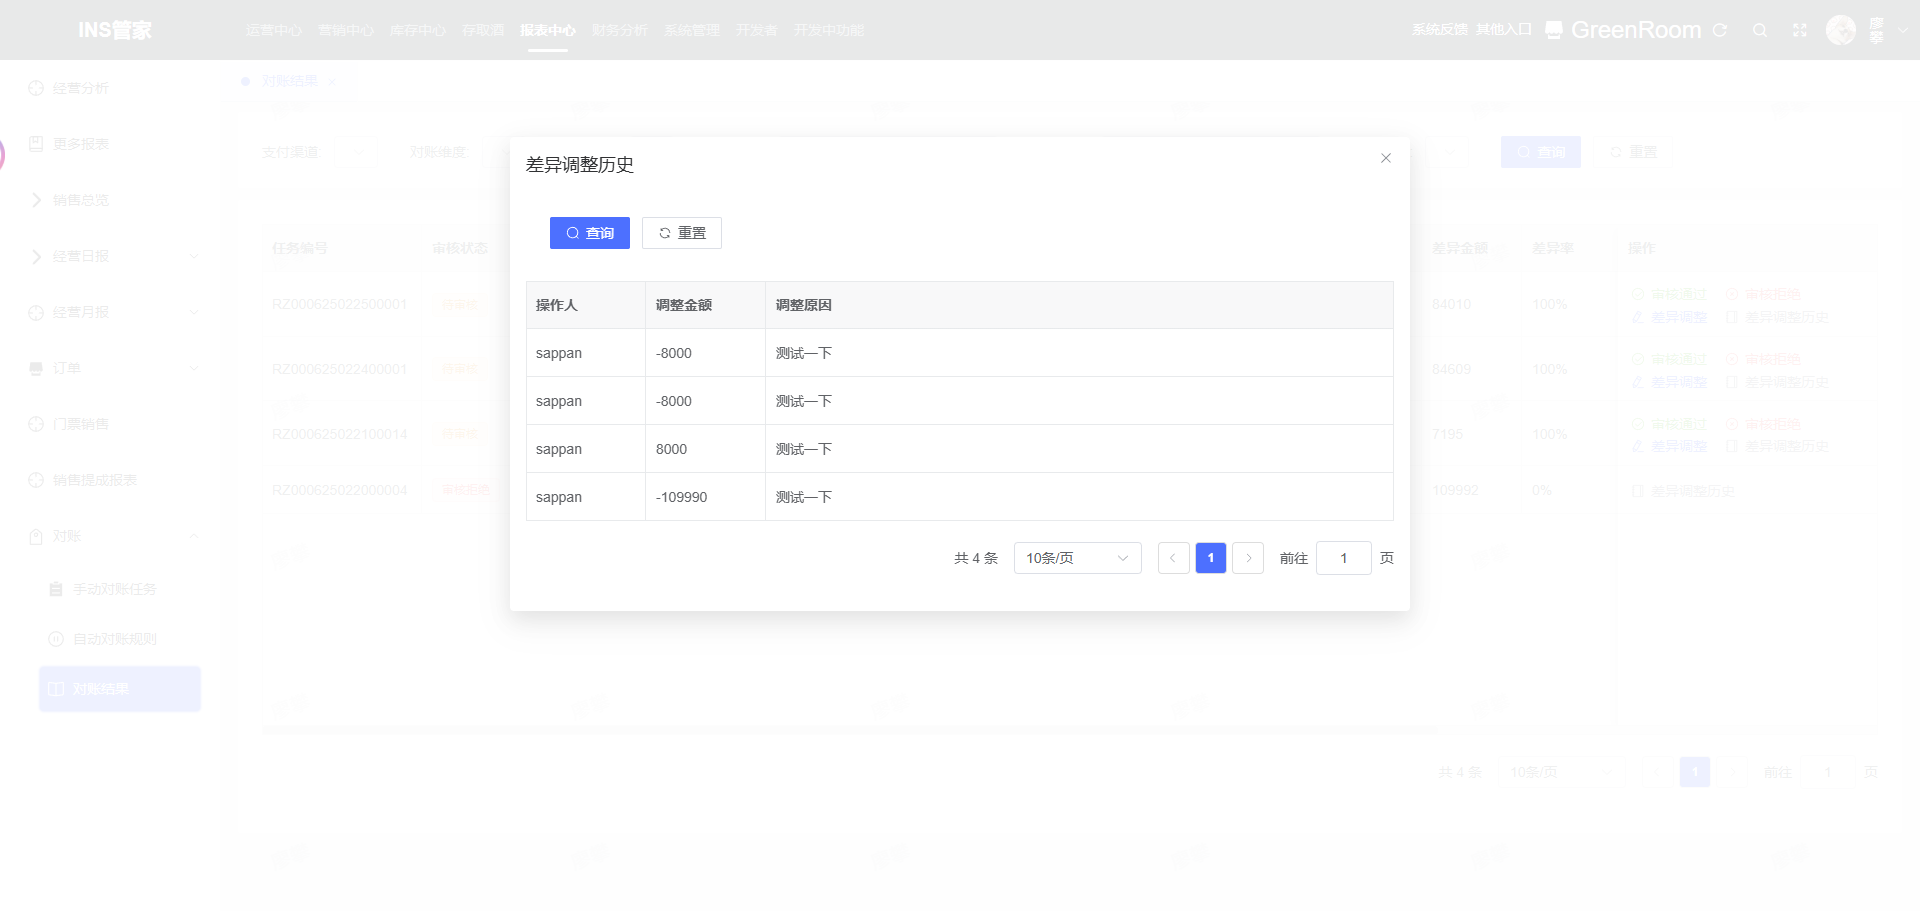Click task number RZ000625022000004
1920x911 pixels.
pos(340,490)
